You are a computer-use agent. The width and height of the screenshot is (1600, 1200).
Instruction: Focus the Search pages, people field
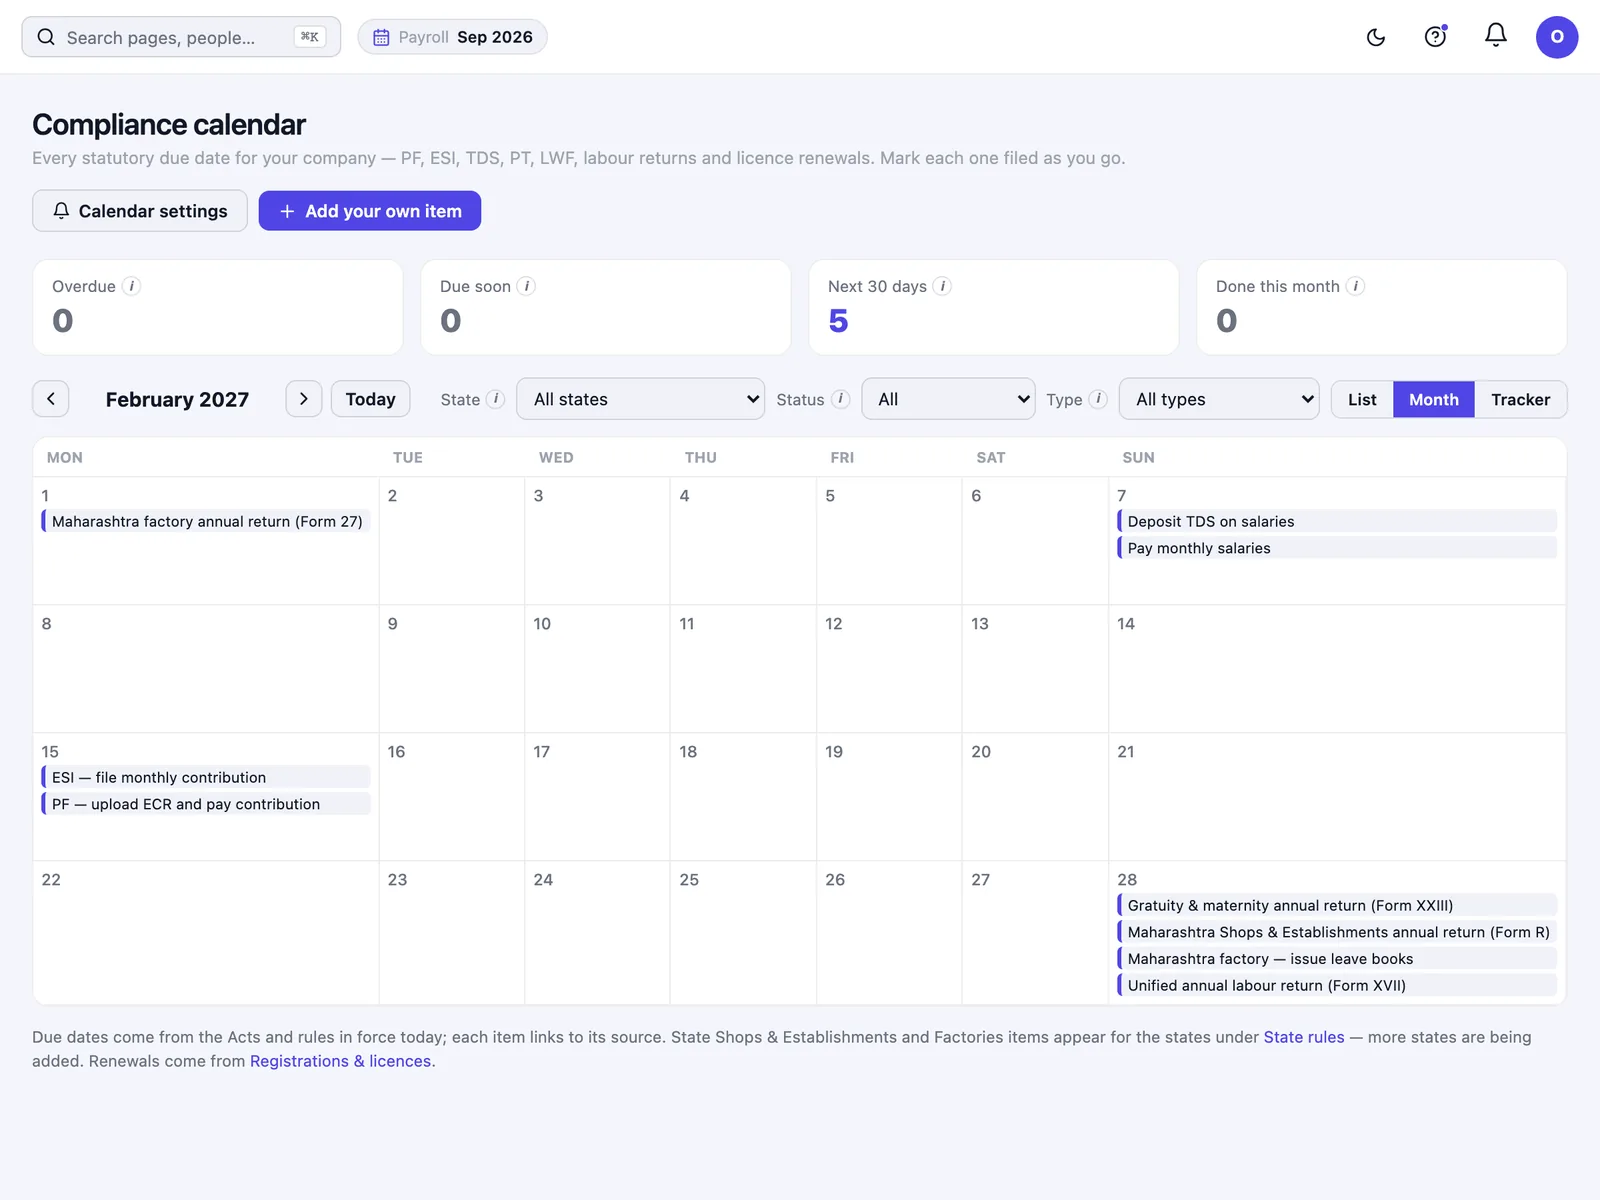point(181,37)
